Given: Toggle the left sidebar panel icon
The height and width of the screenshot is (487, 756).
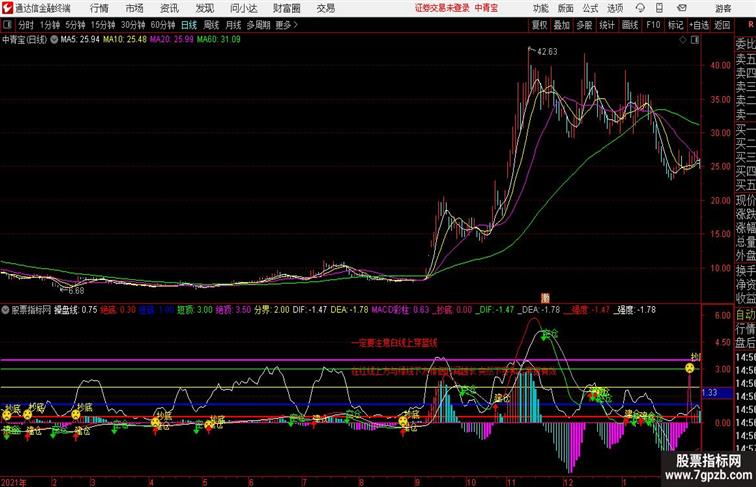Looking at the screenshot, I should click(x=7, y=25).
